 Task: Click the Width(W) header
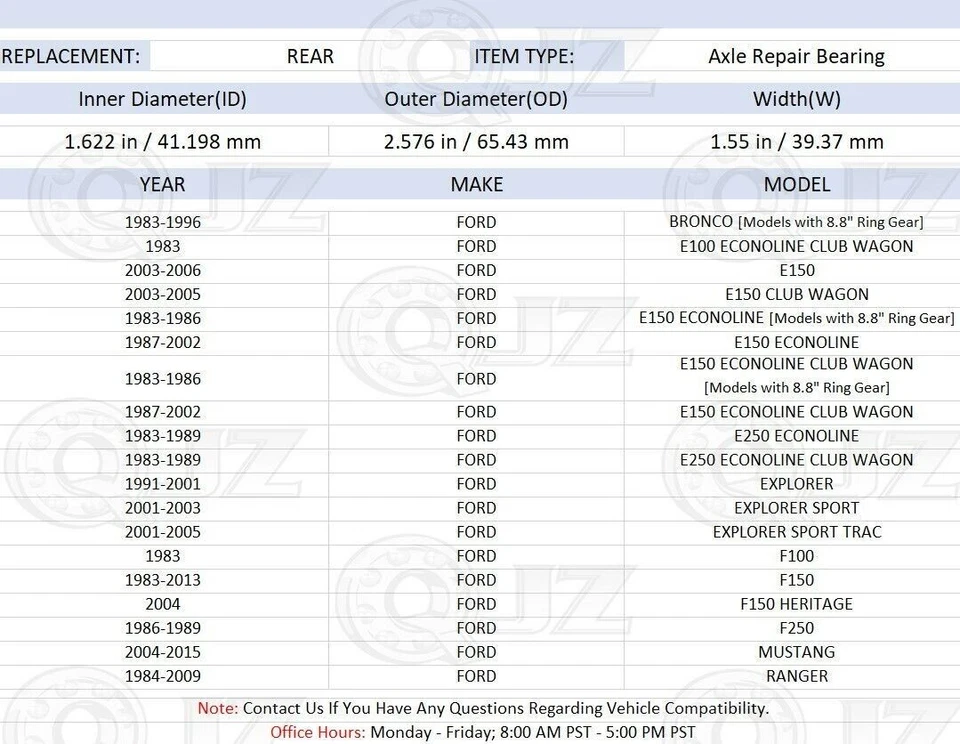(797, 99)
